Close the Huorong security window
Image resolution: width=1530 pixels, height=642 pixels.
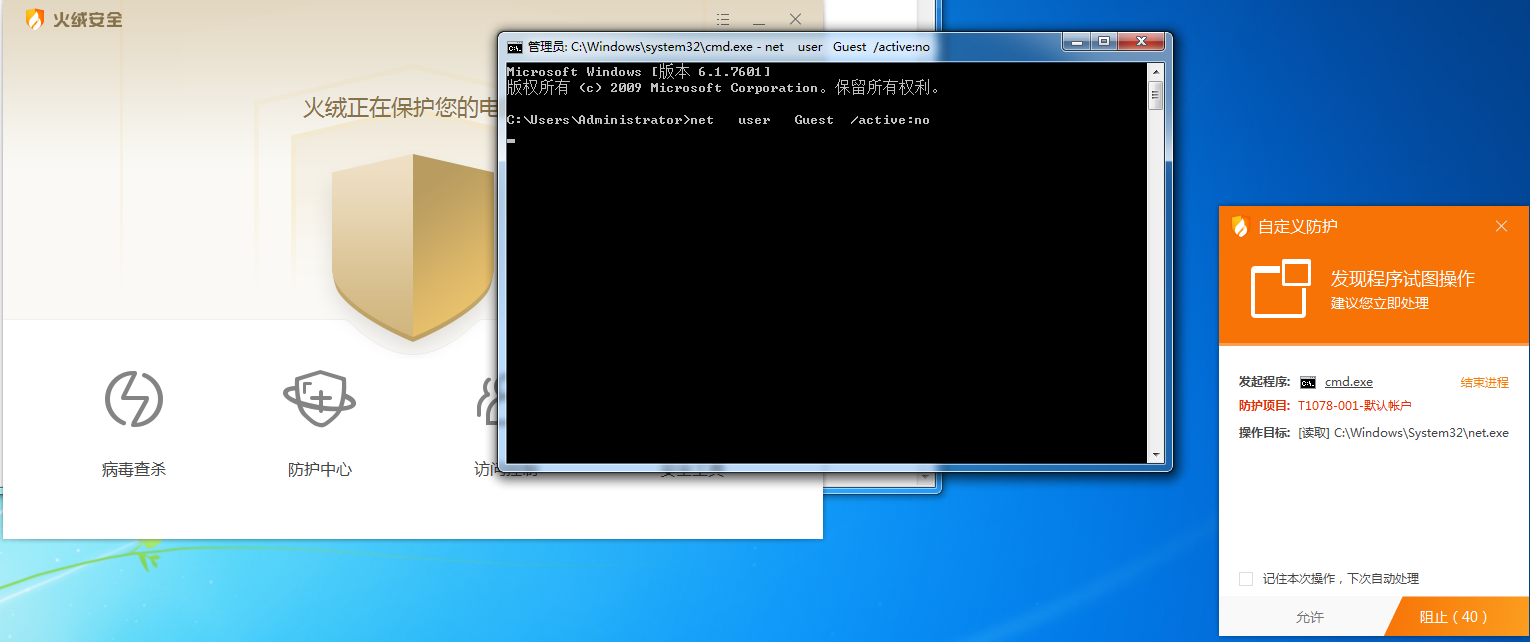[795, 19]
